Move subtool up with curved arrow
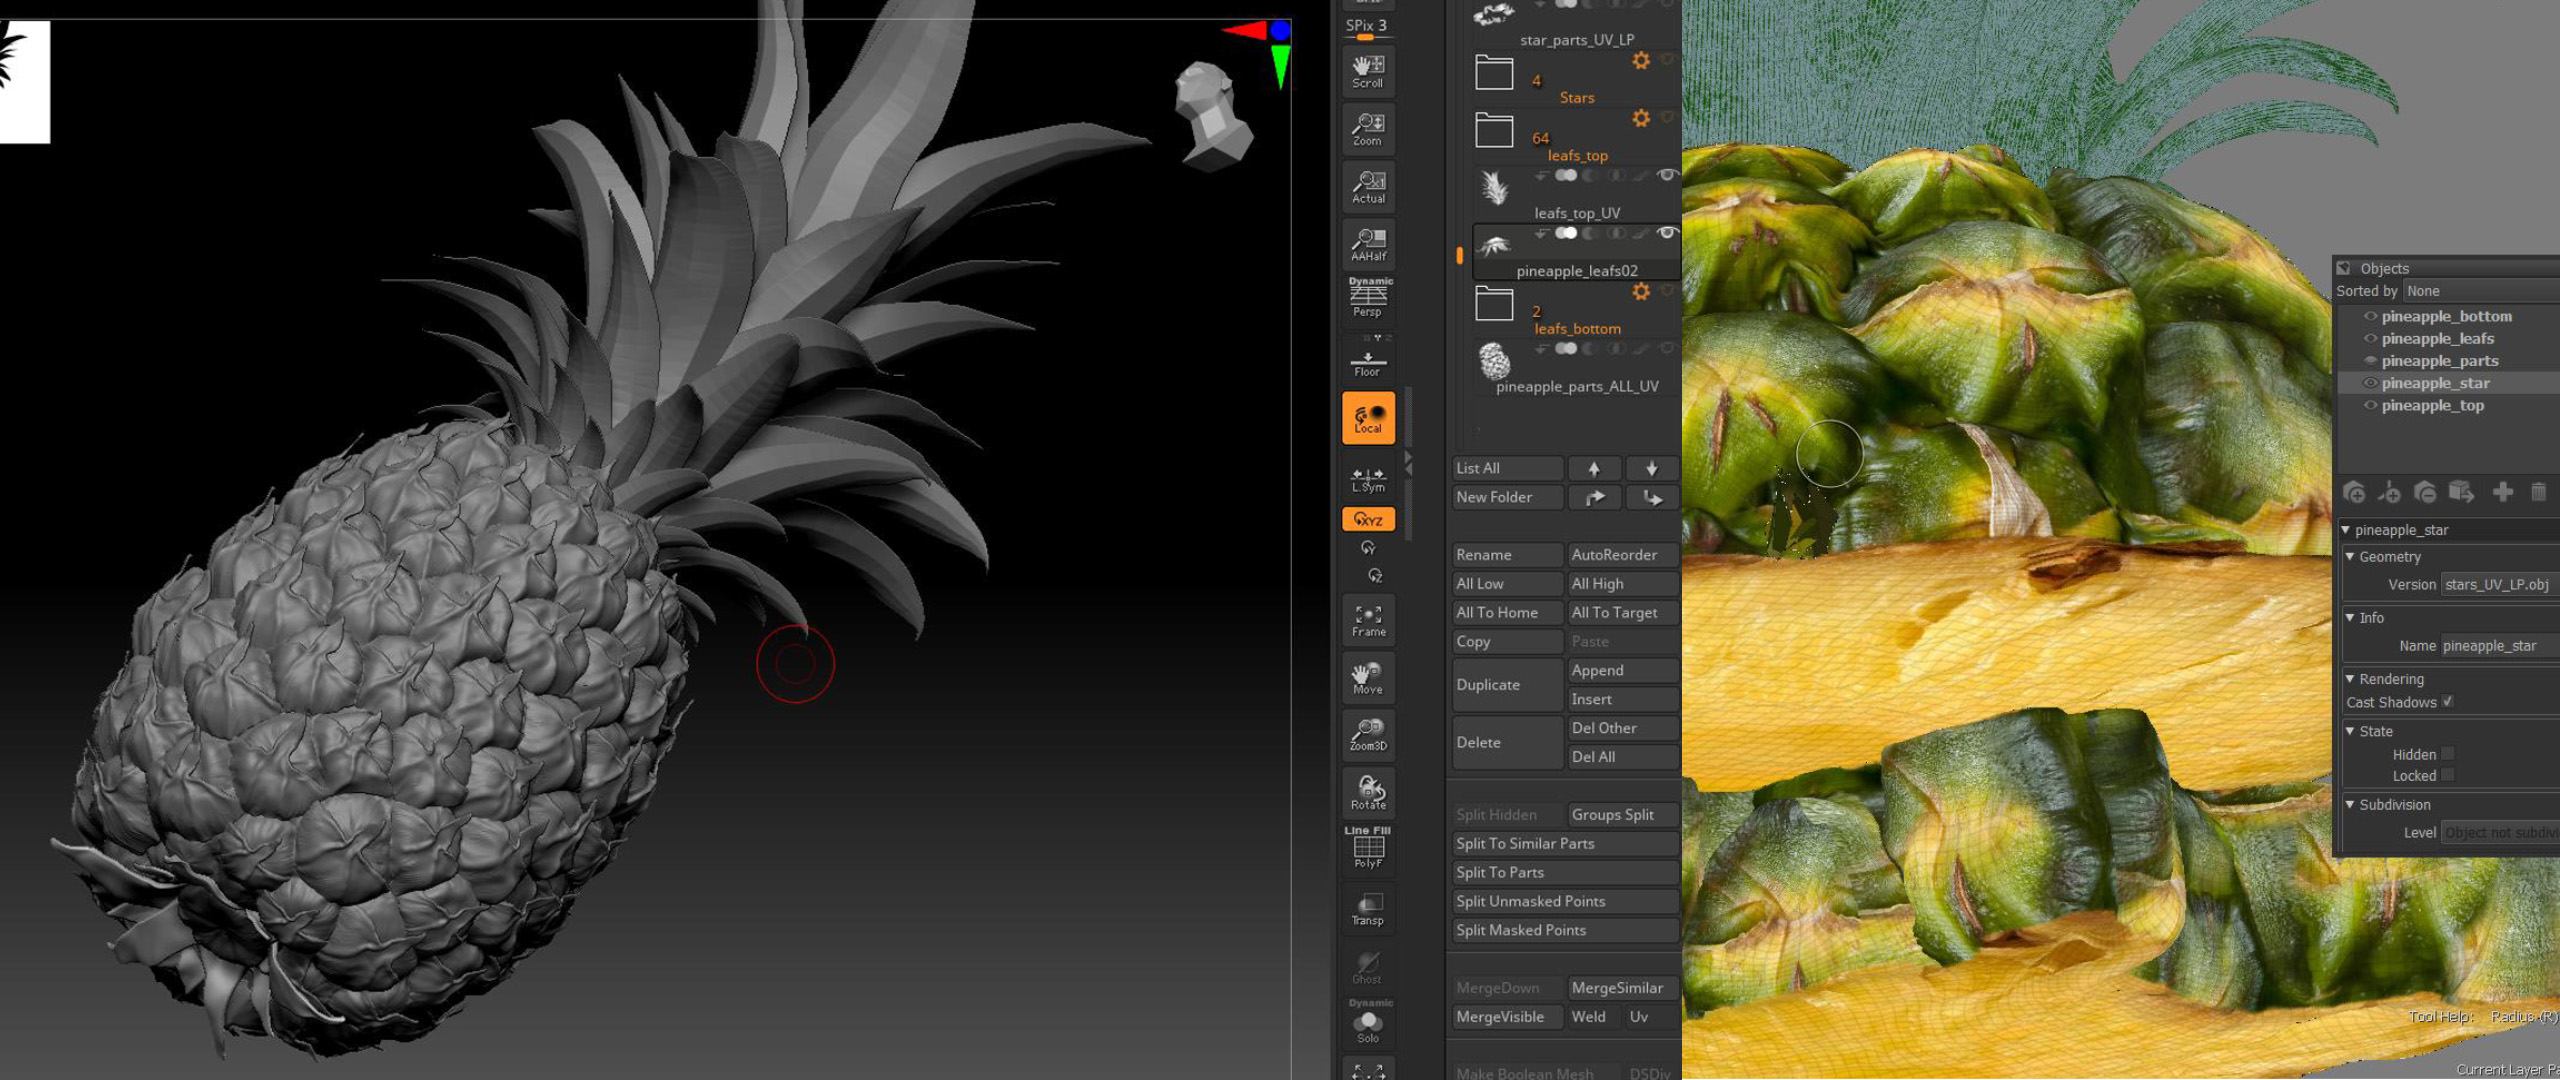The width and height of the screenshot is (2560, 1080). click(x=1594, y=497)
